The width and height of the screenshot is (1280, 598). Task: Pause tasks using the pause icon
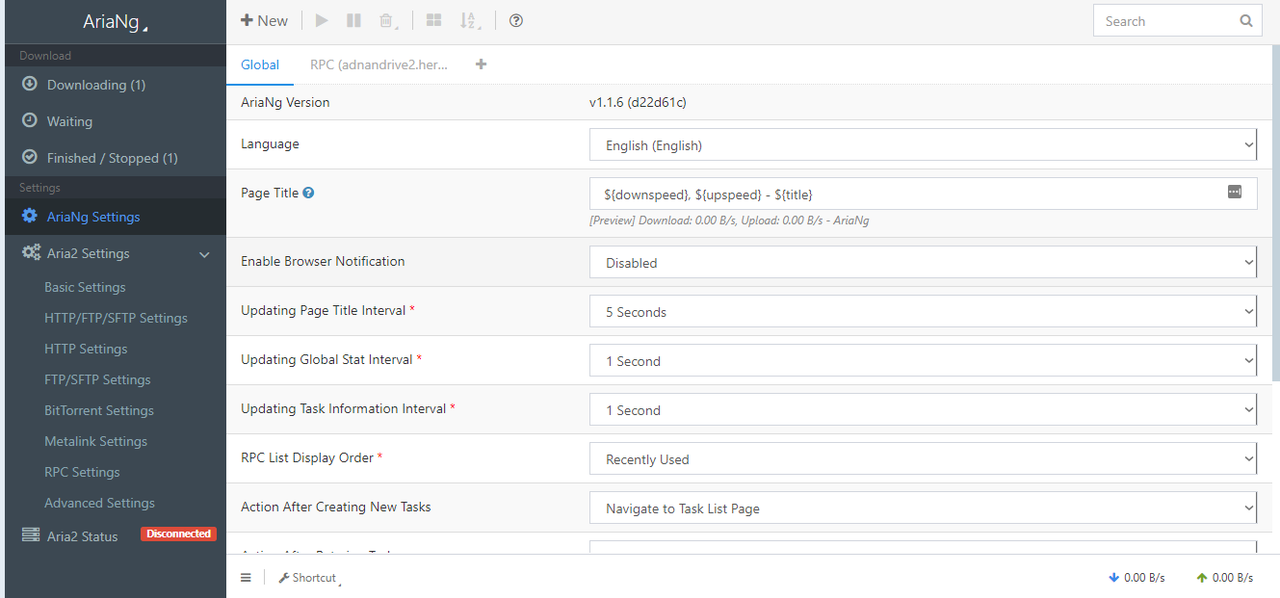[x=353, y=21]
